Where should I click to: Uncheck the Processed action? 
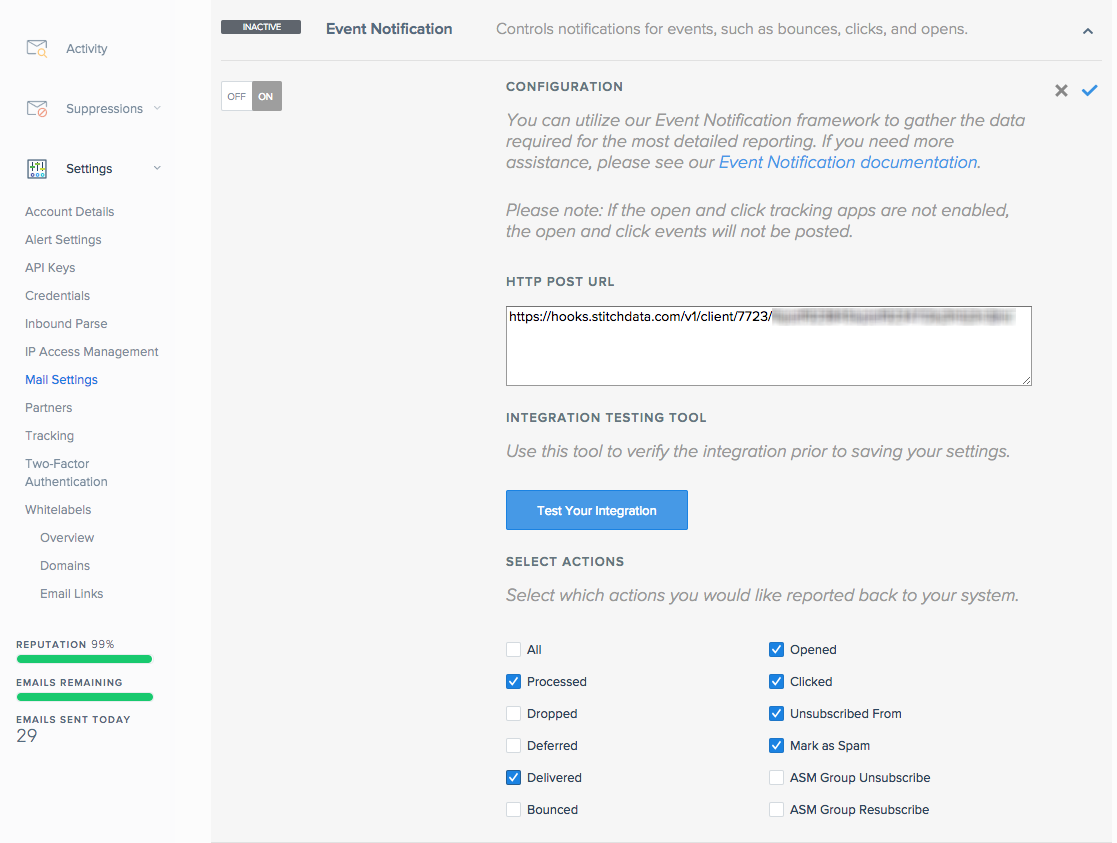(x=513, y=681)
